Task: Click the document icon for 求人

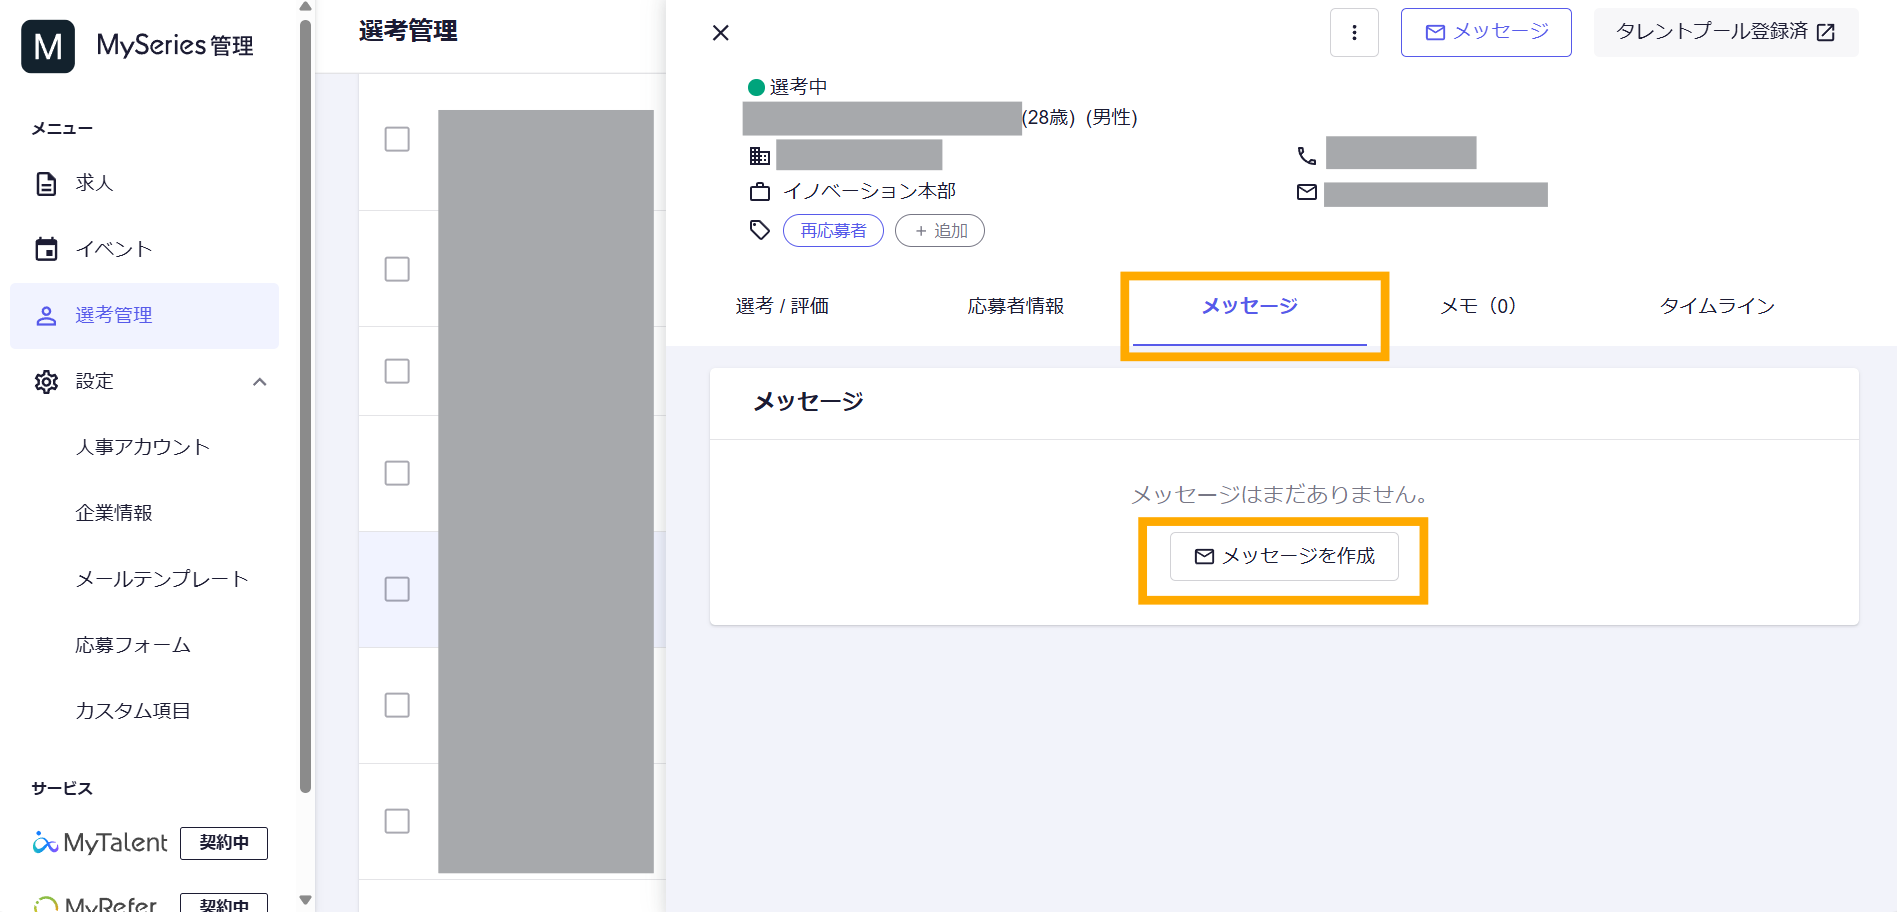Action: pos(46,183)
